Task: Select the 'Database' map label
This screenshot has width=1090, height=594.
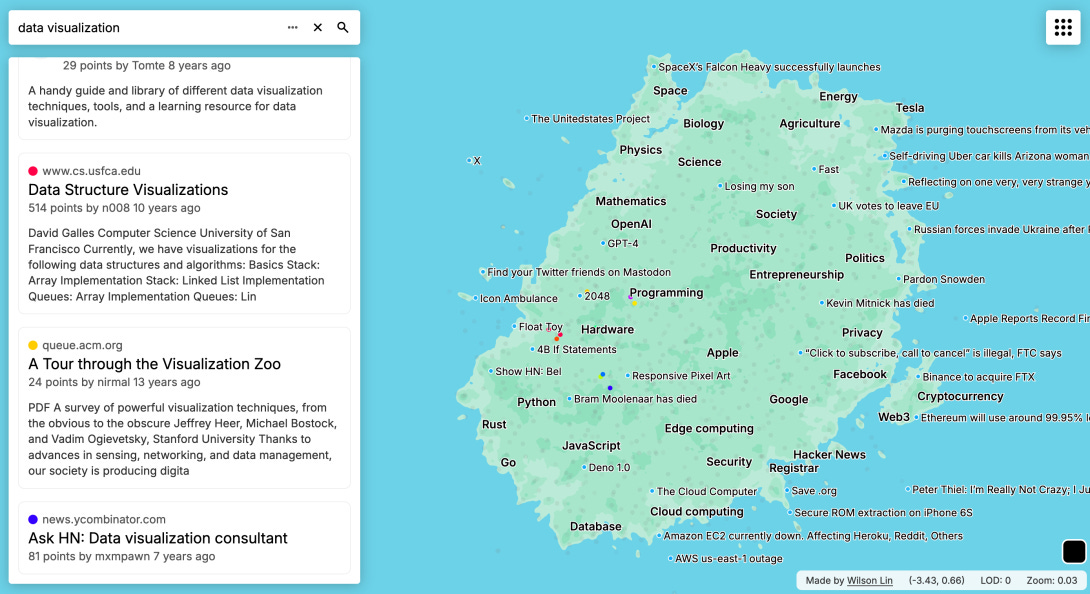Action: (x=596, y=527)
